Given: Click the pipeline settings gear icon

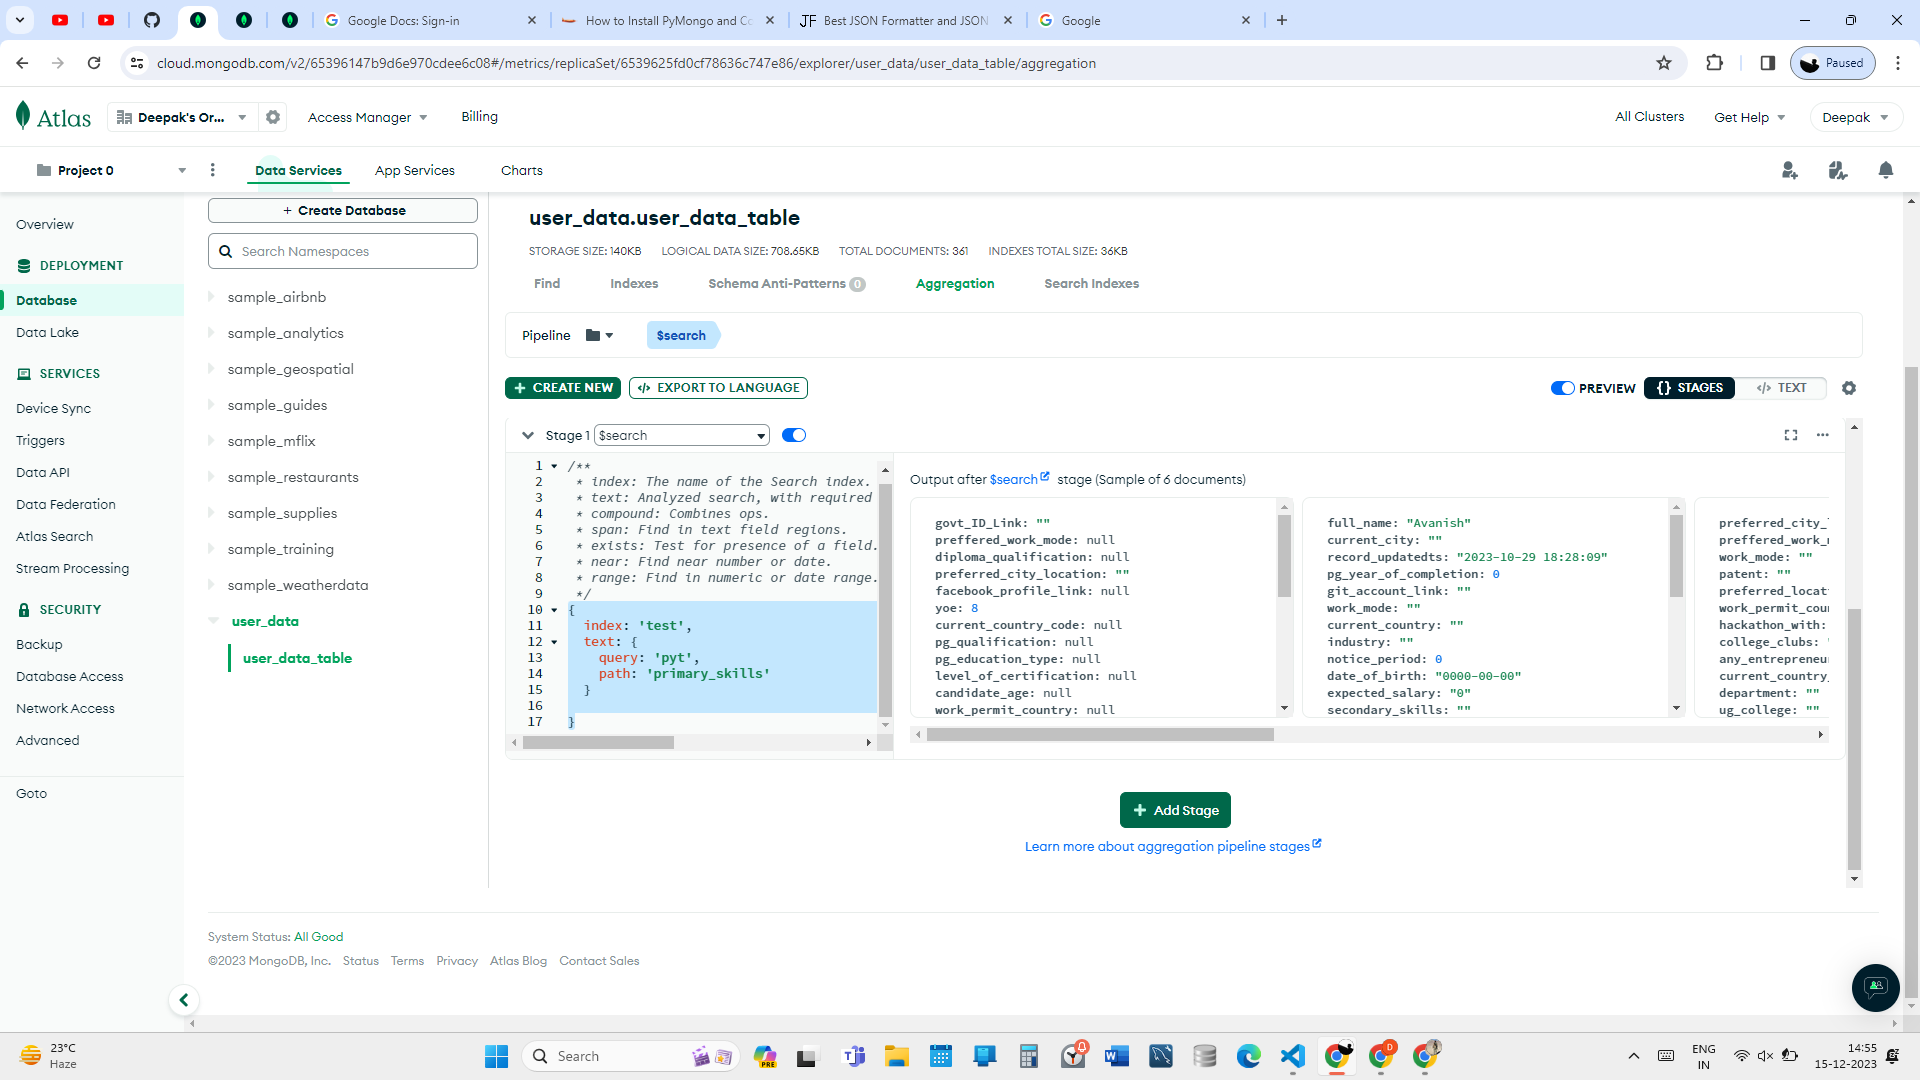Looking at the screenshot, I should tap(1849, 388).
